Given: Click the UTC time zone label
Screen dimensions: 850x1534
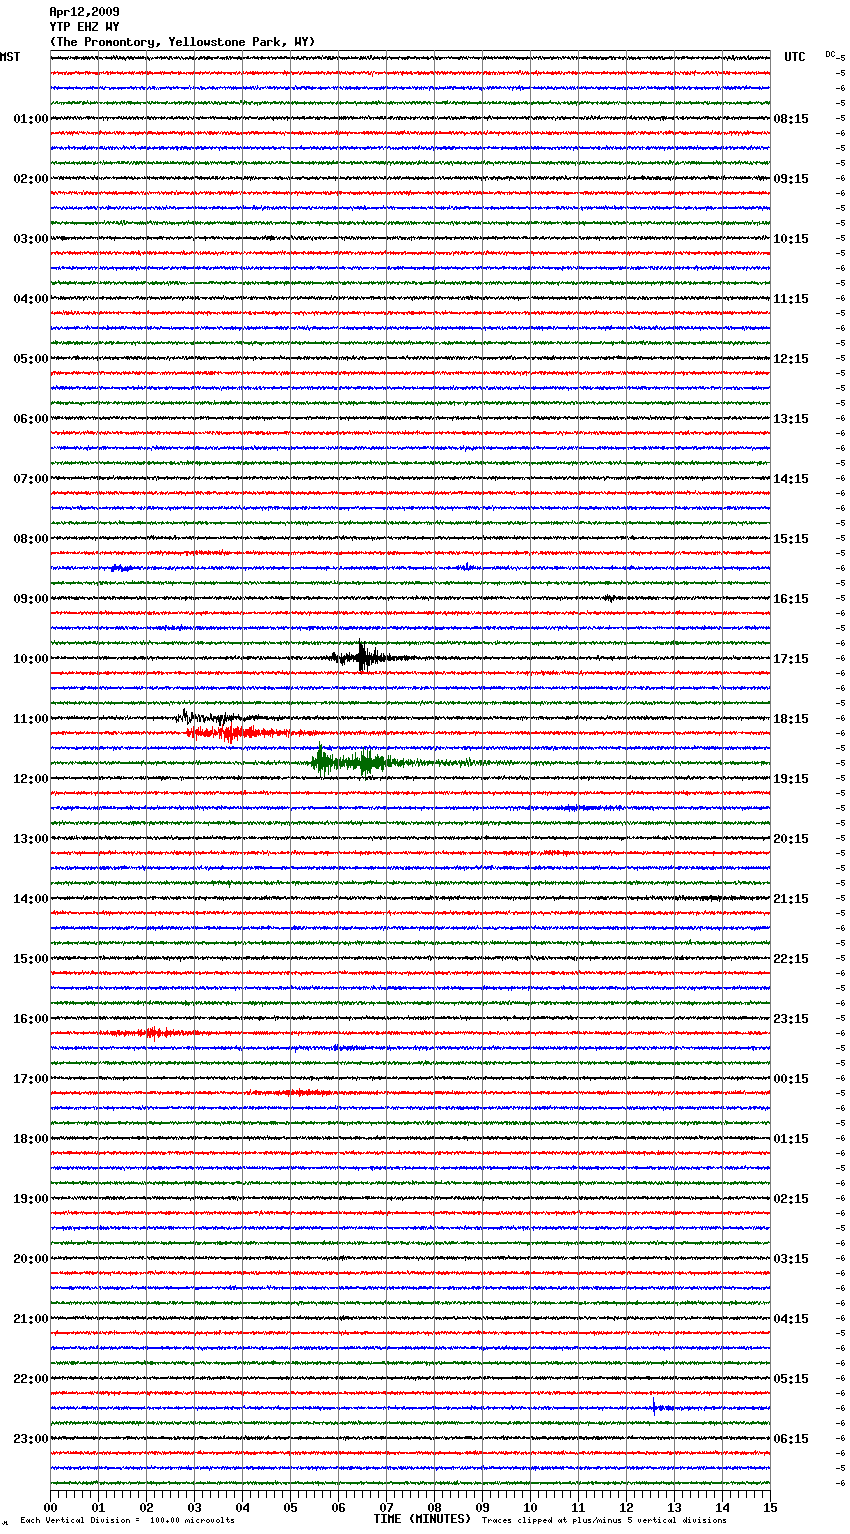Looking at the screenshot, I should pos(794,57).
